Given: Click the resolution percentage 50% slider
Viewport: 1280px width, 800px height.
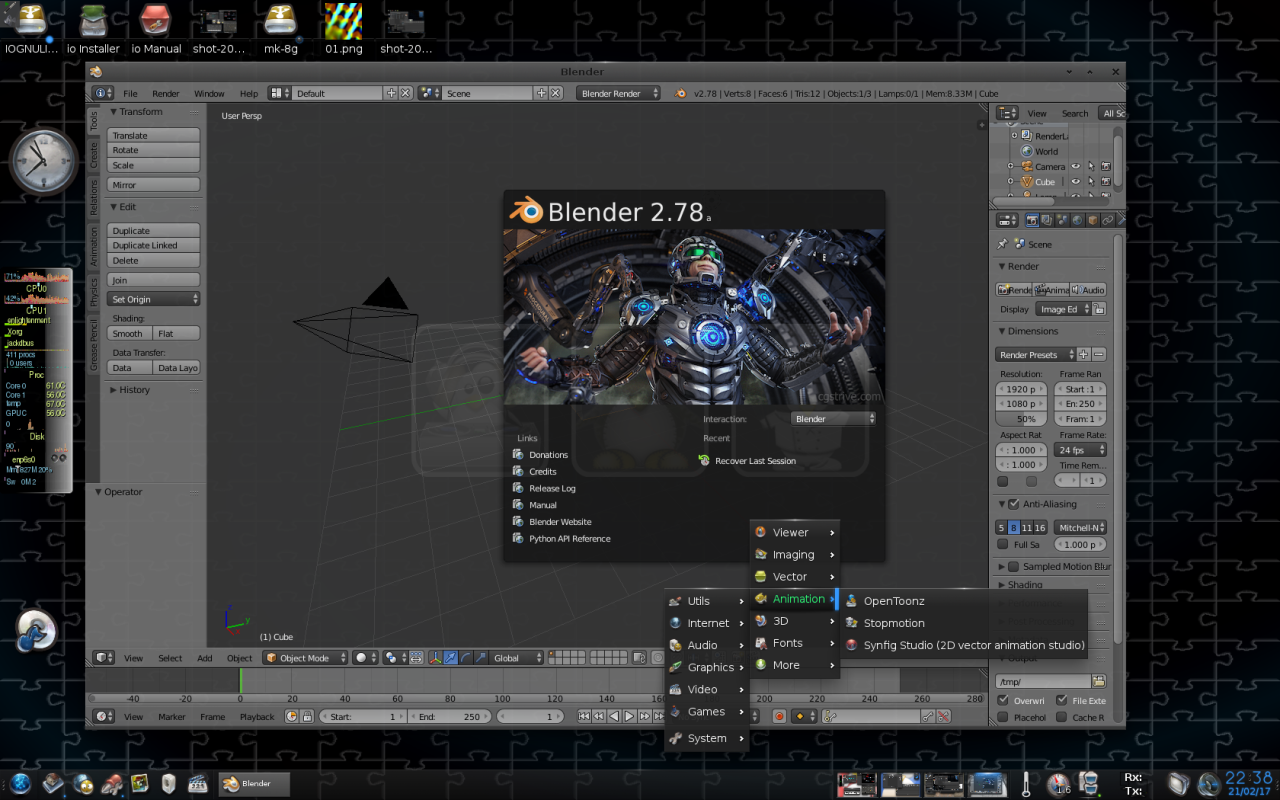Looking at the screenshot, I should [1025, 419].
